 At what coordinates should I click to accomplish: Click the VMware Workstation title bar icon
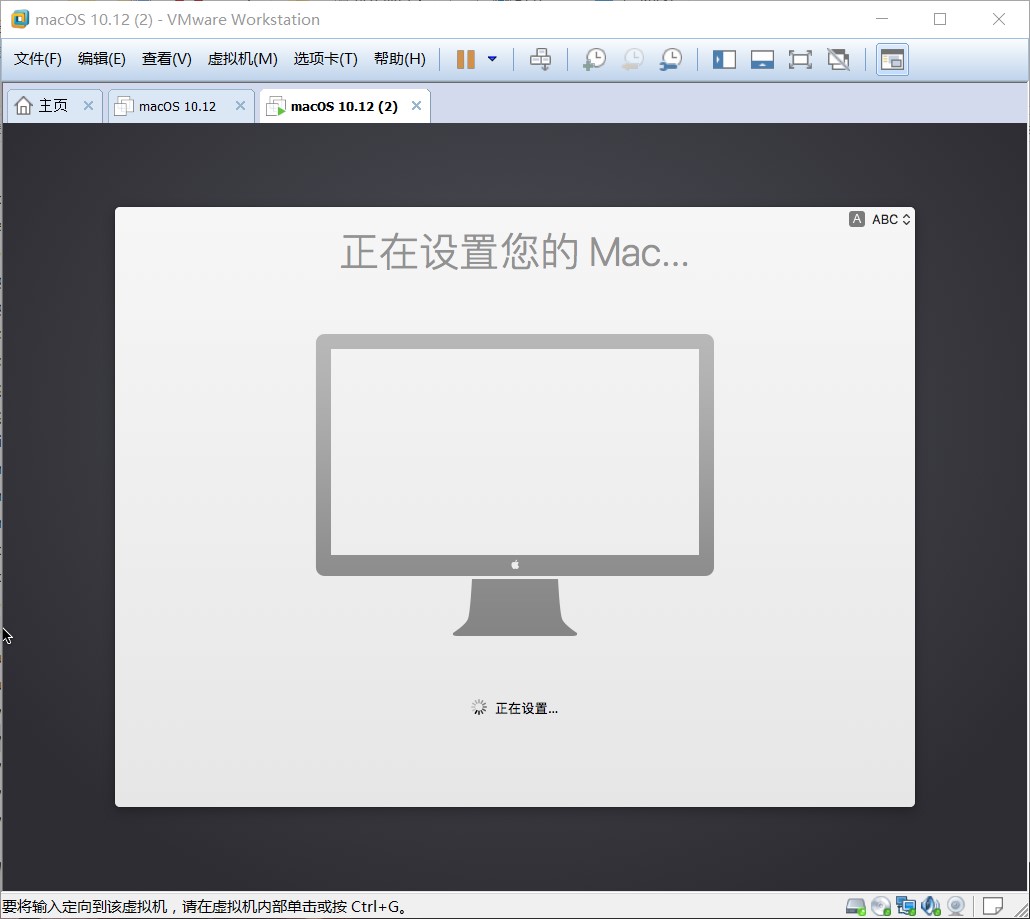pyautogui.click(x=20, y=19)
